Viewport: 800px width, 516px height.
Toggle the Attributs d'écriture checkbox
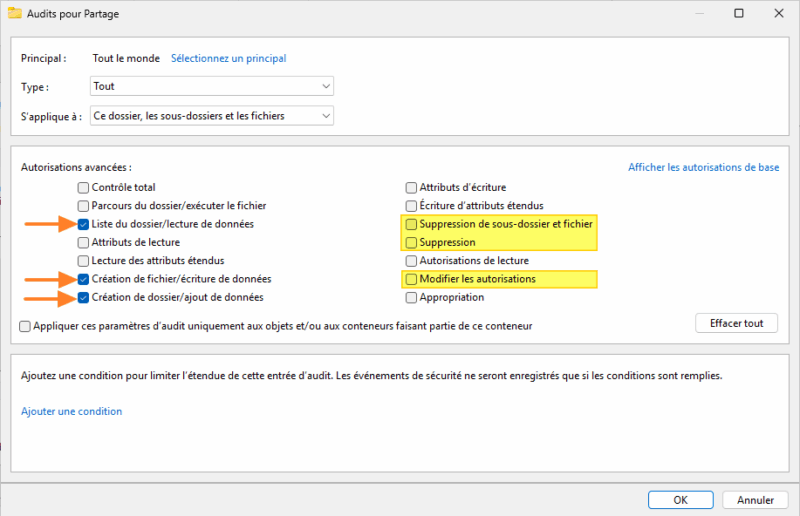[411, 187]
